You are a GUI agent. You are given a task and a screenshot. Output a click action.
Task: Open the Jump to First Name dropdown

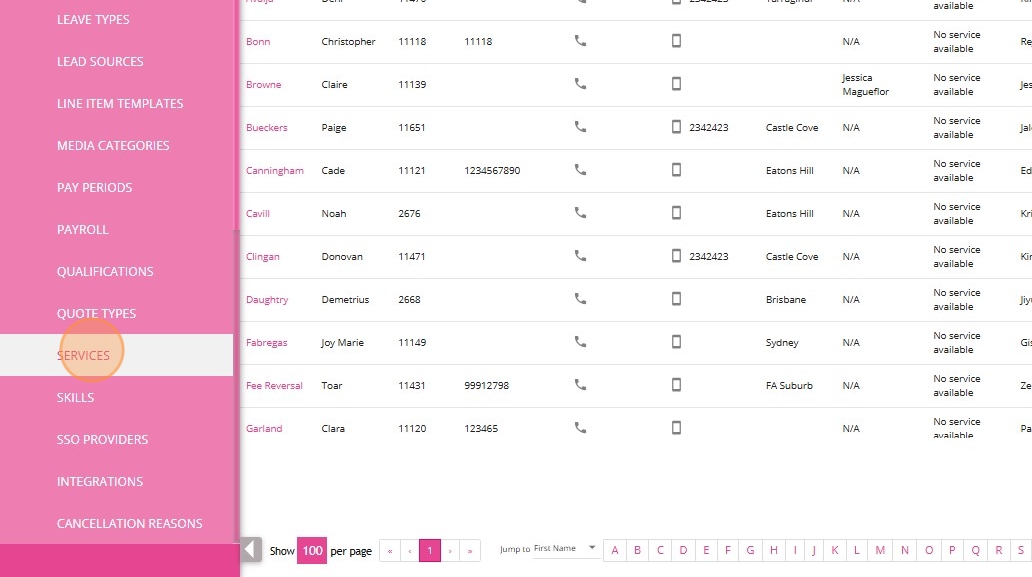point(565,548)
